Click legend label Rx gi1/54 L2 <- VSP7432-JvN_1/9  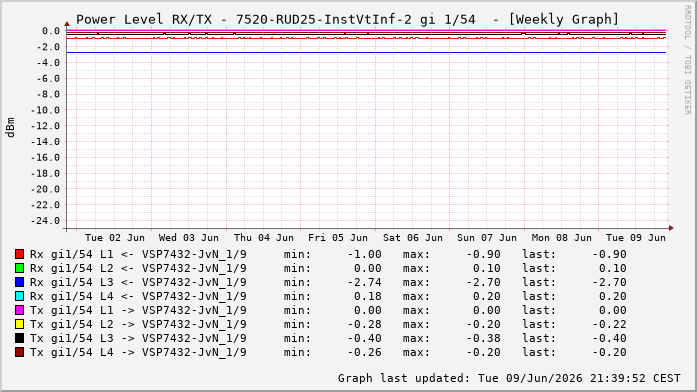(x=138, y=268)
